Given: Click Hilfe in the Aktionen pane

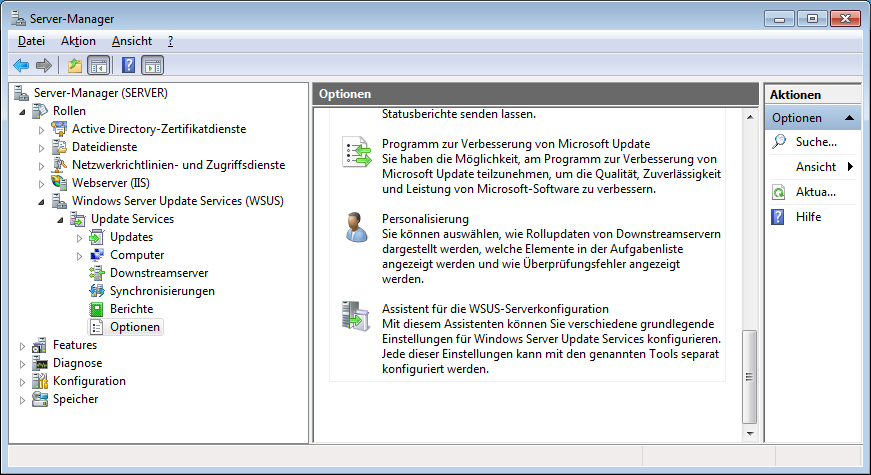Looking at the screenshot, I should 808,217.
